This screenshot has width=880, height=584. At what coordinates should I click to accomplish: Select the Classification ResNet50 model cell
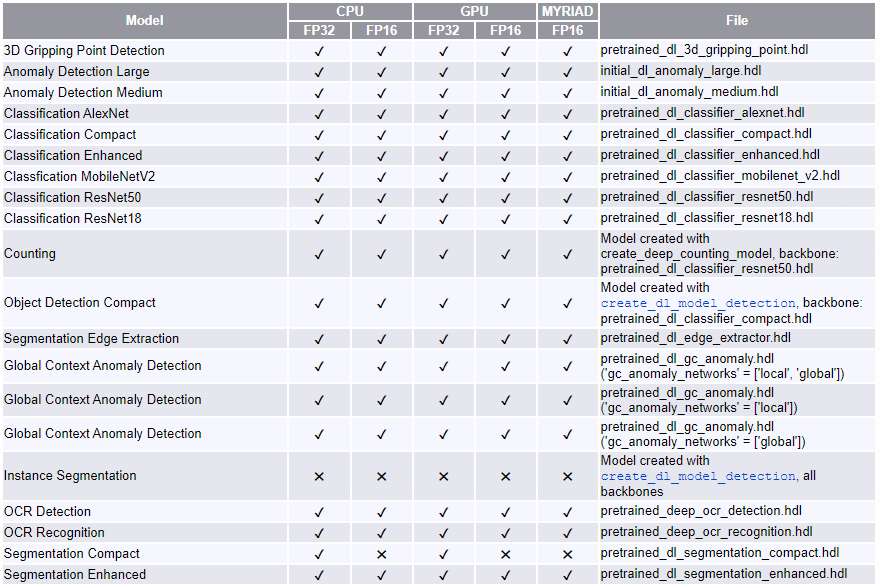click(145, 197)
